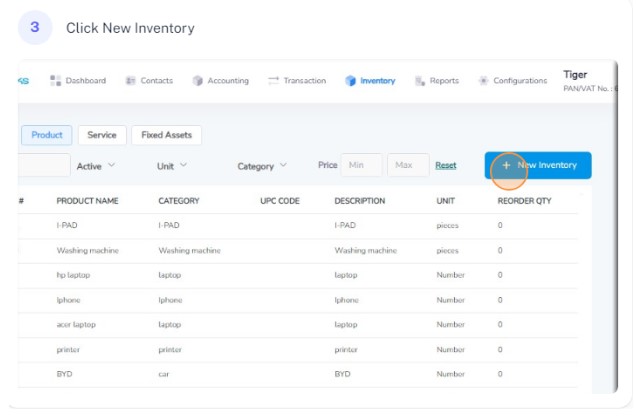Select the I-PAD product name
This screenshot has height=418, width=636.
point(67,225)
